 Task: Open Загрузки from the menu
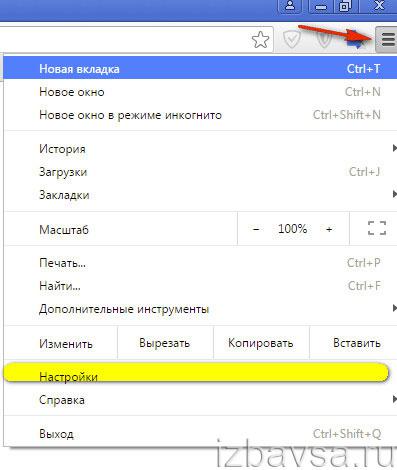(200, 172)
